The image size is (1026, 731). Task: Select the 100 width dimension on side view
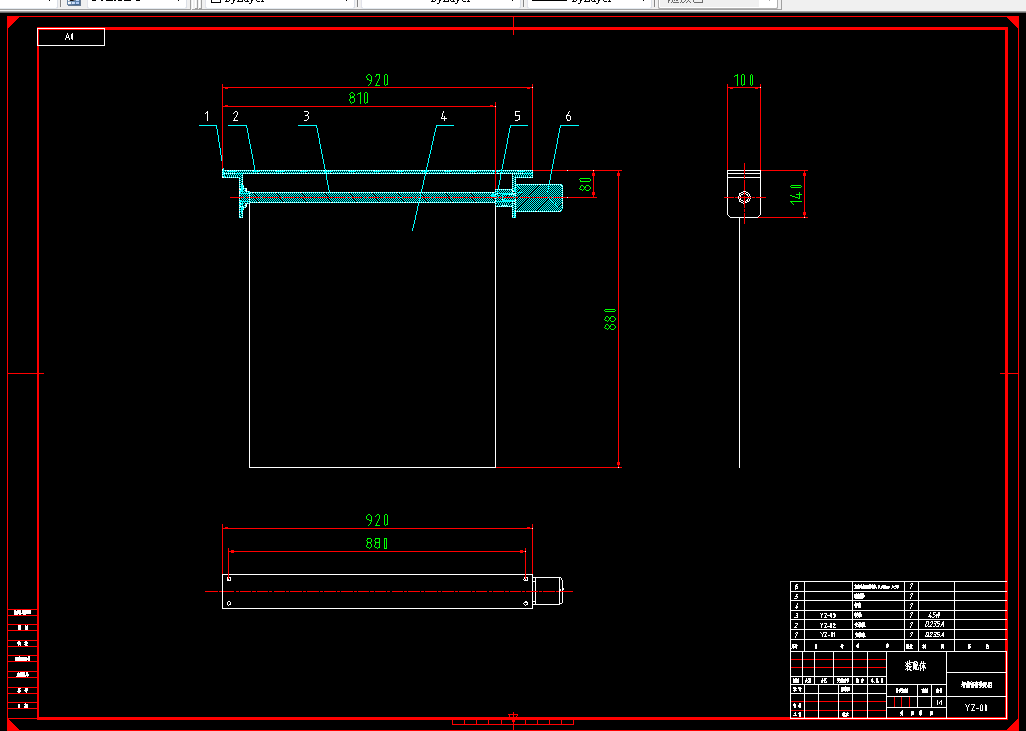point(744,80)
